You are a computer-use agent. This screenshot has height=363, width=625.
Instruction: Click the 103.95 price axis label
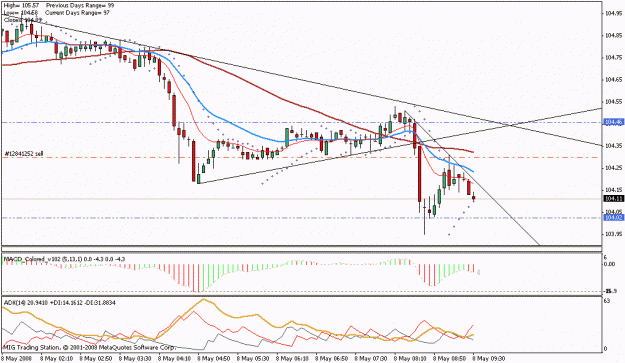click(613, 234)
